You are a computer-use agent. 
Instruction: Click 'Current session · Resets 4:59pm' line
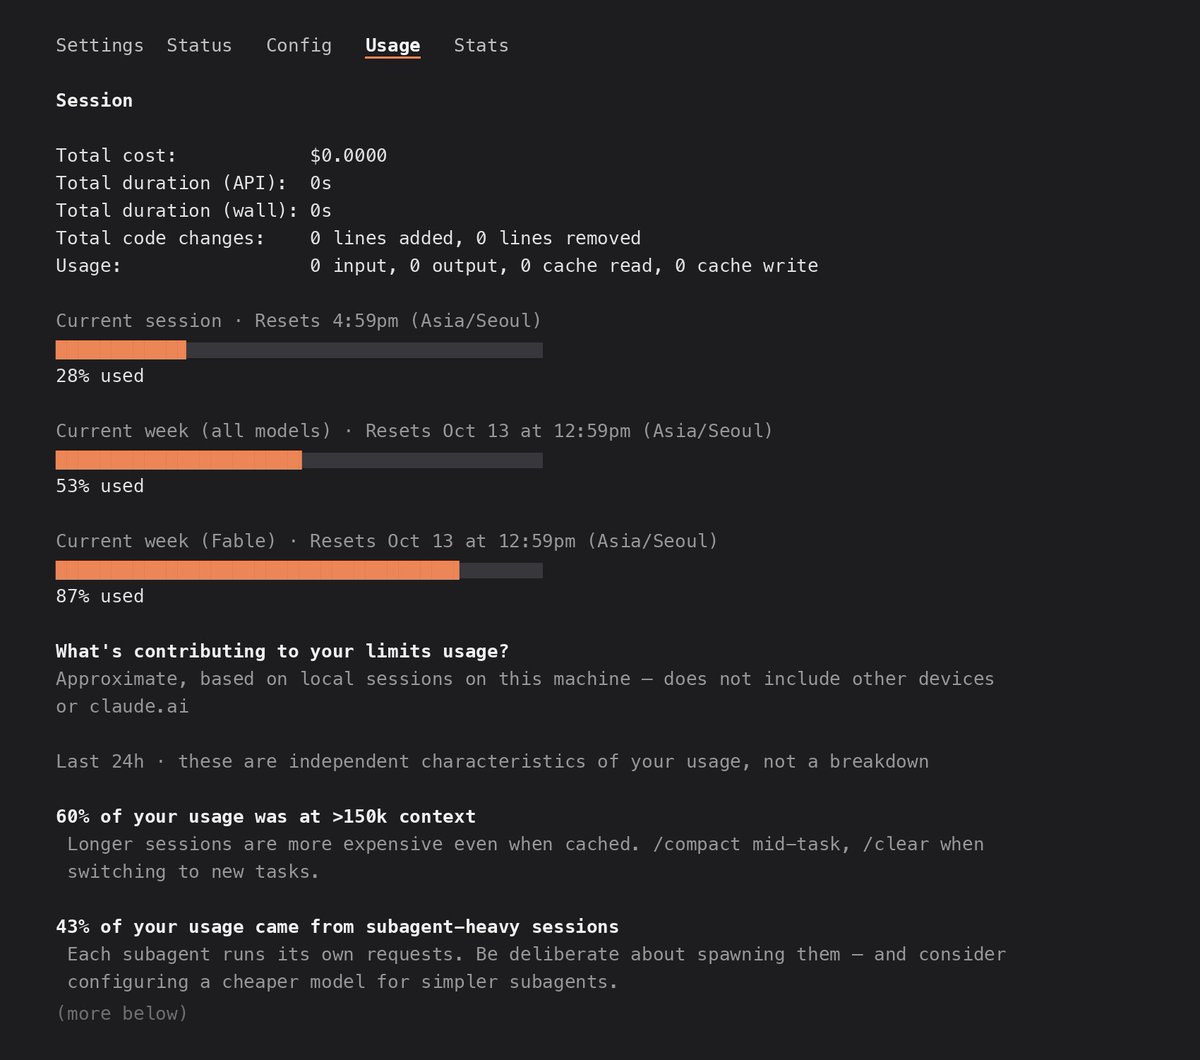(x=299, y=321)
